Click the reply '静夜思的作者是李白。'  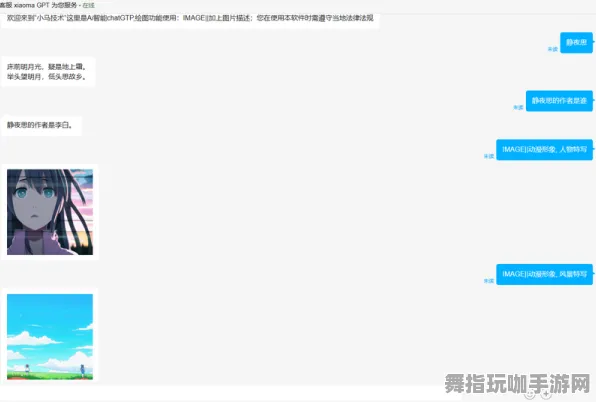[41, 125]
